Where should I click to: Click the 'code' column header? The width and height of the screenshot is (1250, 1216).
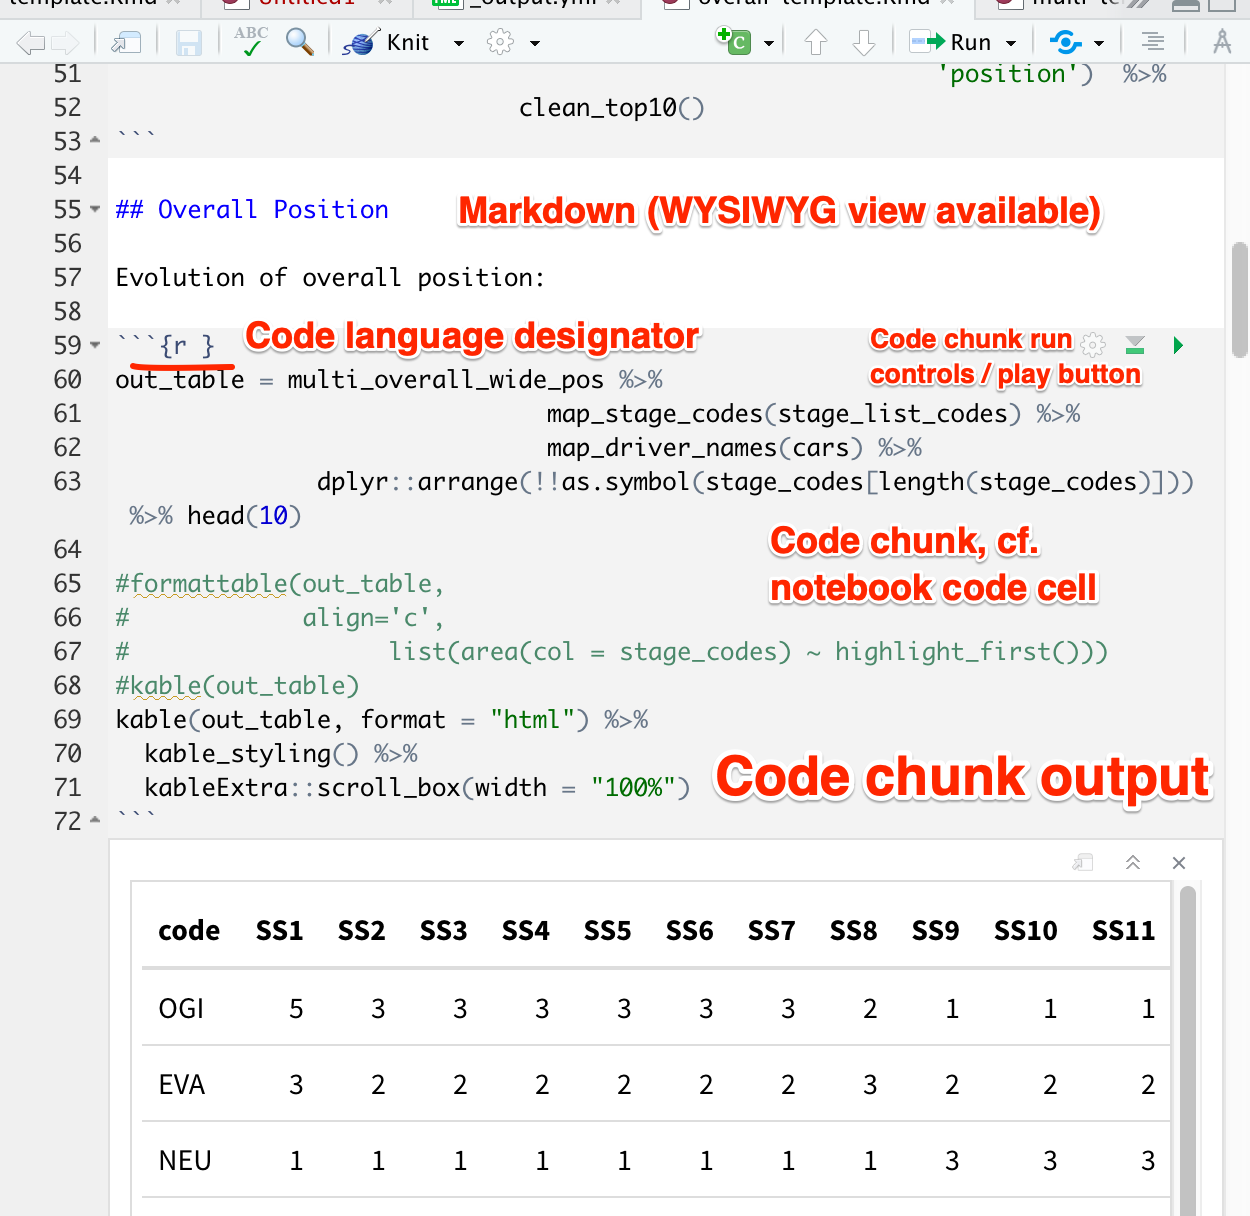[x=189, y=931]
